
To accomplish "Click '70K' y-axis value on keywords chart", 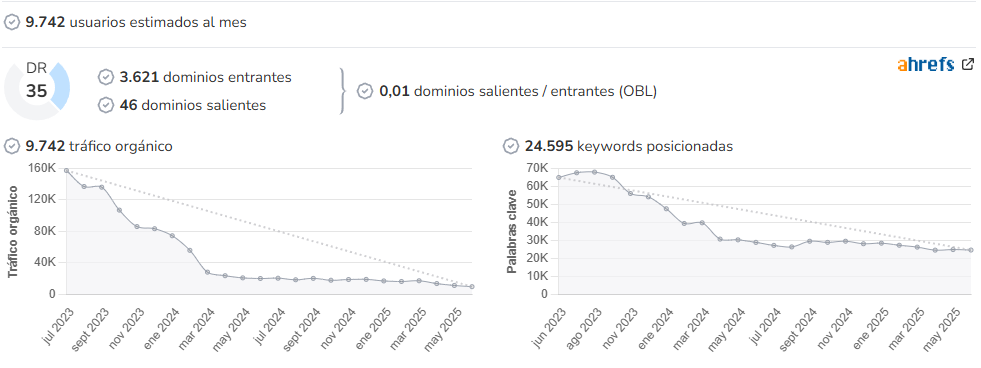I will (x=536, y=168).
